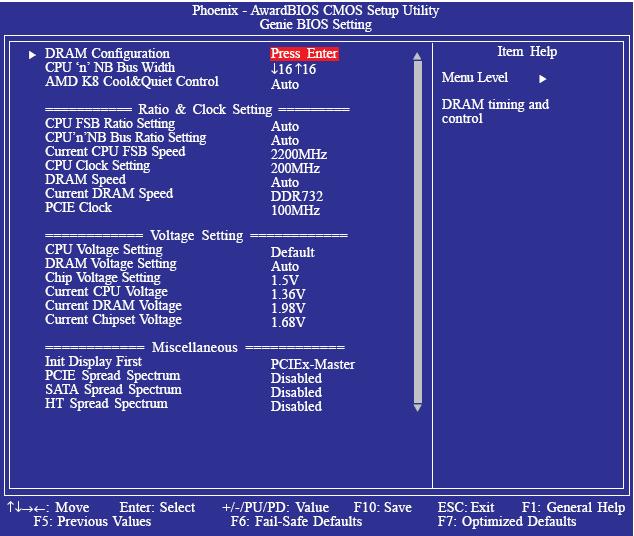
Task: Click the vertical scrollbar track
Action: (418, 232)
